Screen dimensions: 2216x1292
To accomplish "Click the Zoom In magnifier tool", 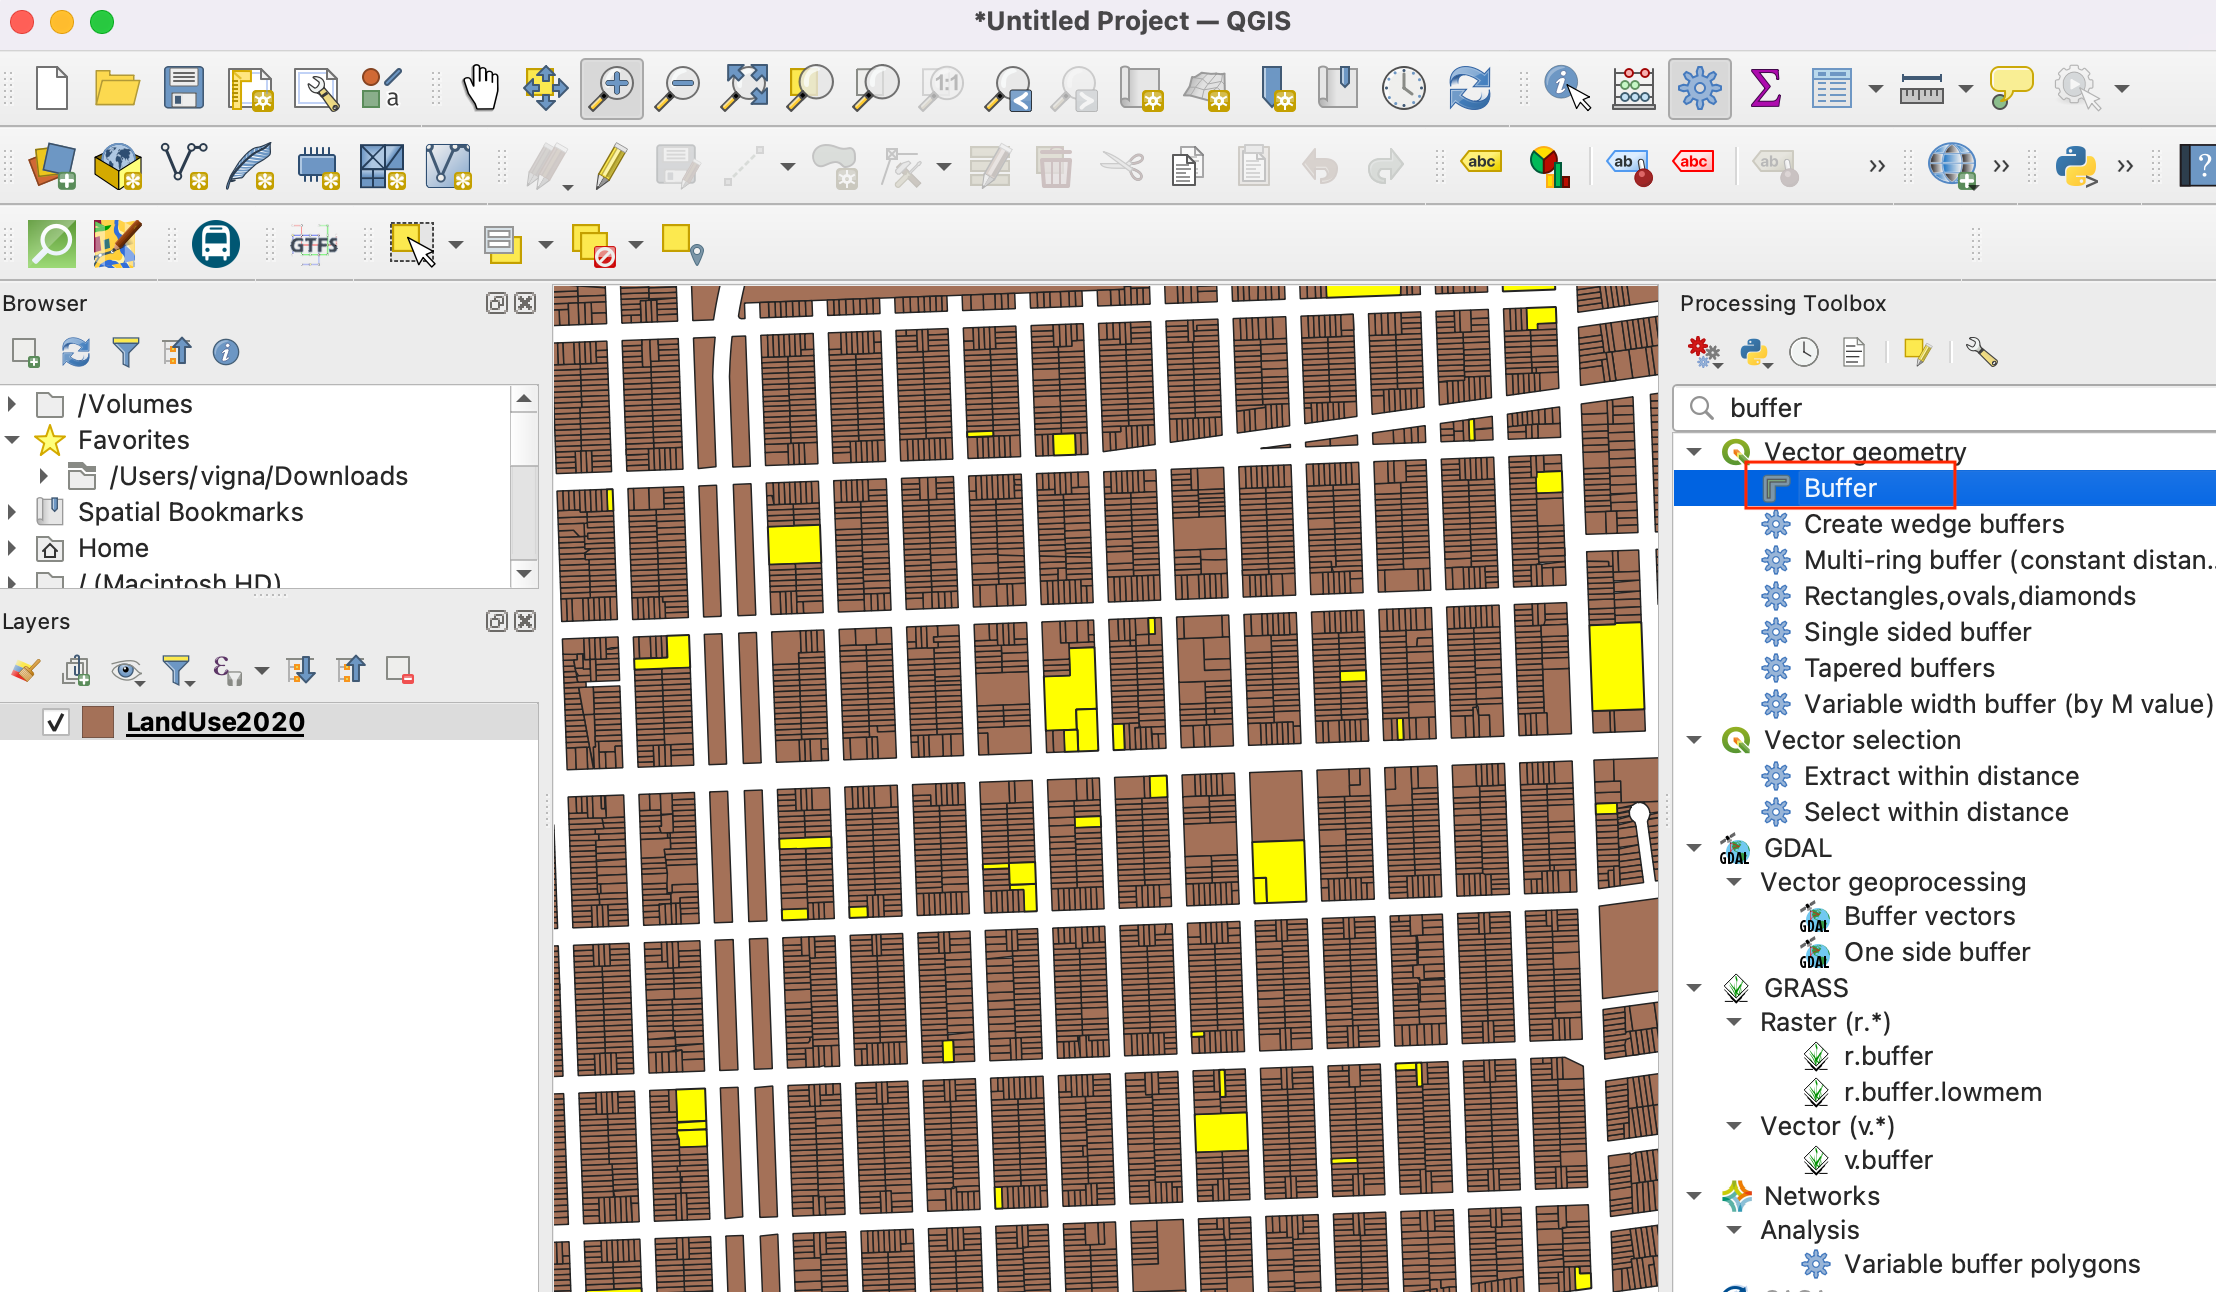I will (611, 88).
